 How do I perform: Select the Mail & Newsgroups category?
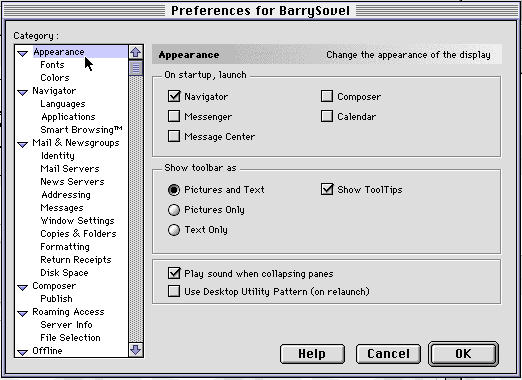76,143
